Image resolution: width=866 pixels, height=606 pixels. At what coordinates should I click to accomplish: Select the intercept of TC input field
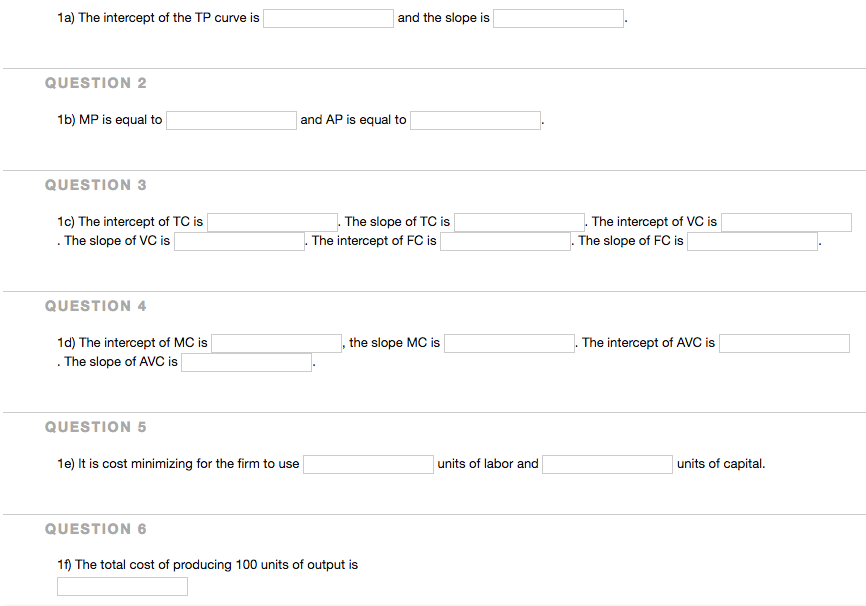point(272,222)
